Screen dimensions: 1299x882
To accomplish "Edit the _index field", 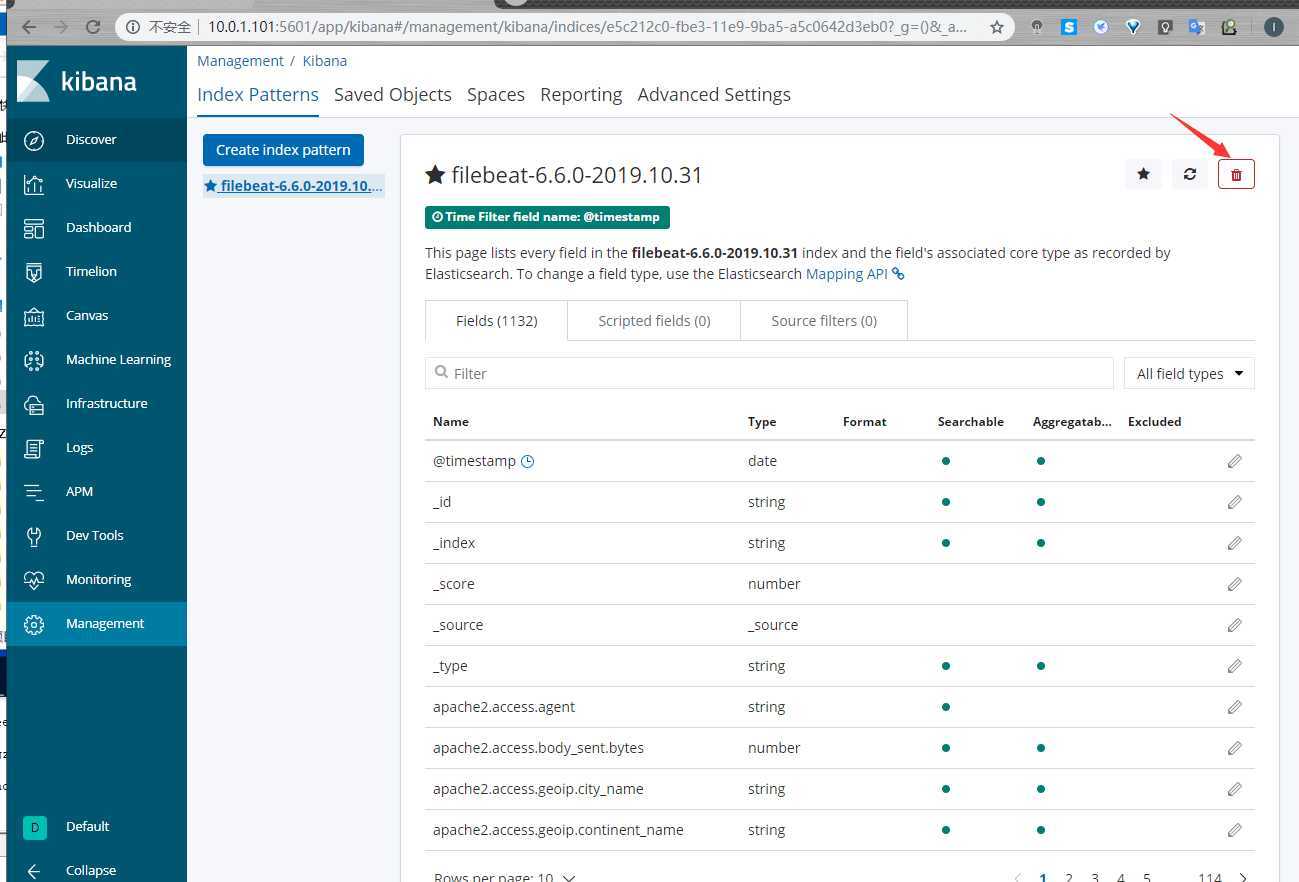I will 1235,543.
